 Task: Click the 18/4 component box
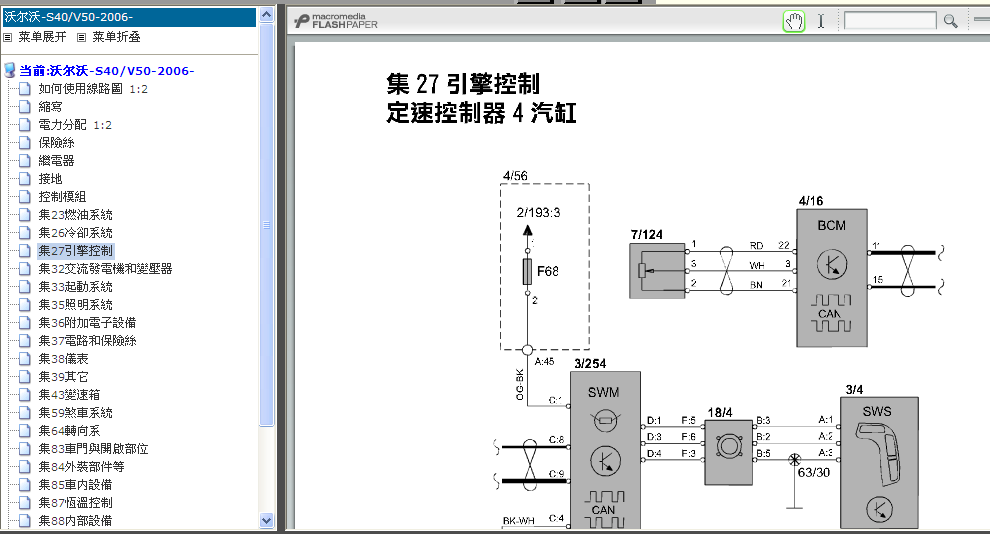[x=729, y=453]
